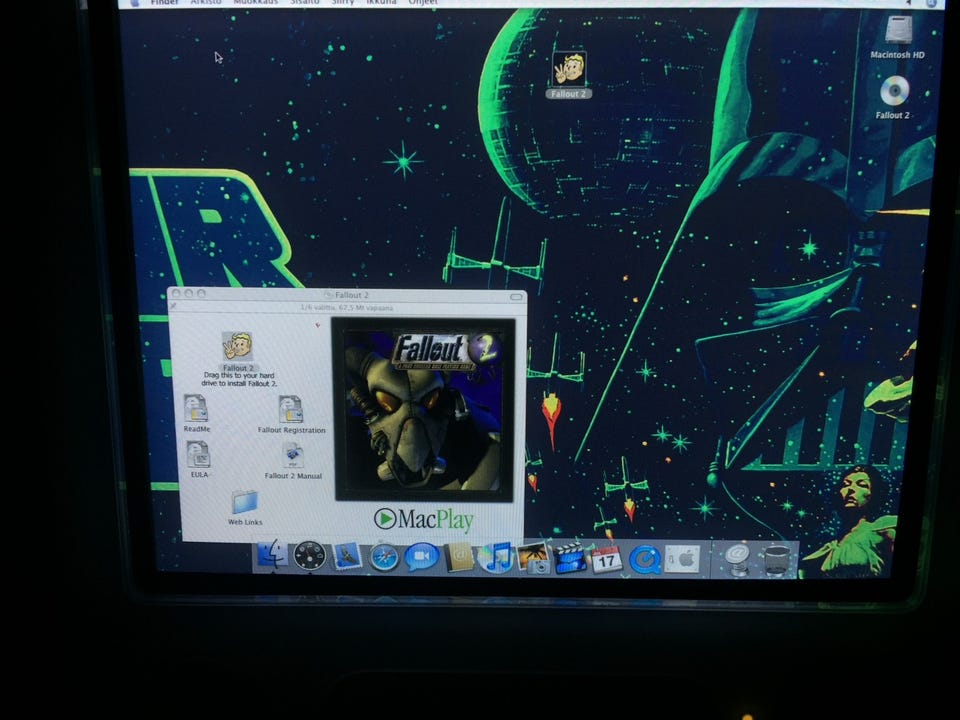Open the Siirry menu
Screen dimensions: 960x720
click(x=343, y=2)
